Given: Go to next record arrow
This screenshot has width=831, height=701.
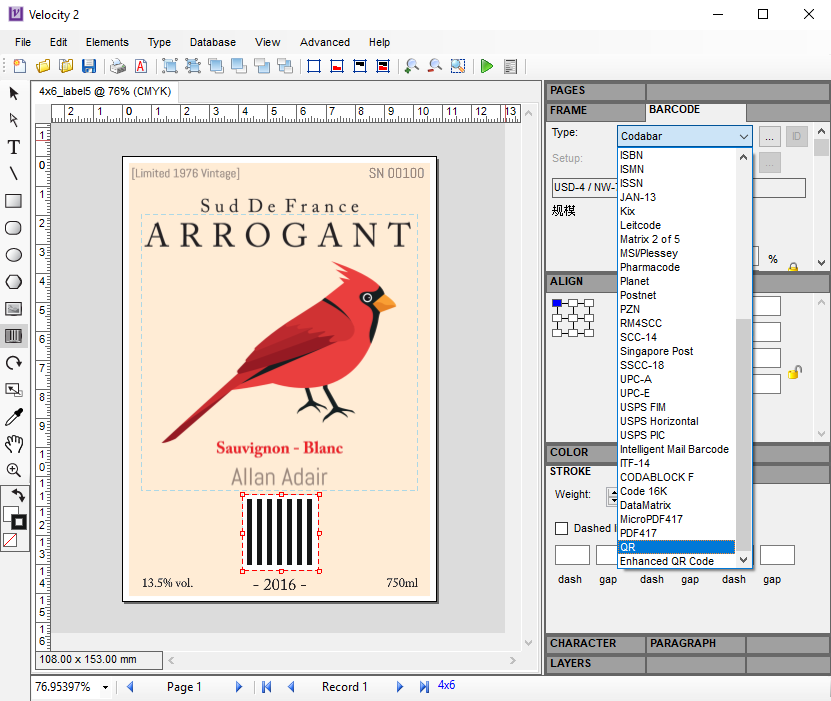Looking at the screenshot, I should click(399, 687).
